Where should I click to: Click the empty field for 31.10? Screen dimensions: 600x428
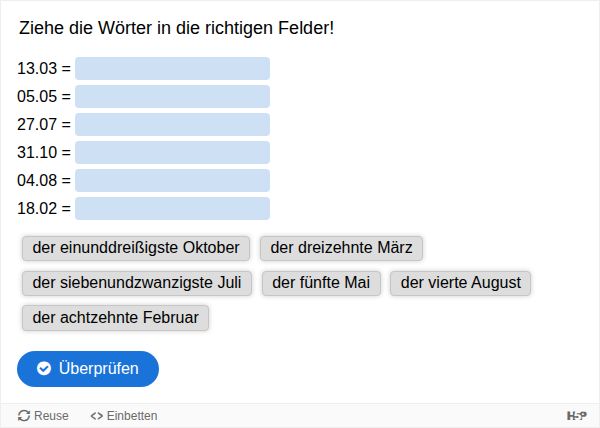(172, 153)
